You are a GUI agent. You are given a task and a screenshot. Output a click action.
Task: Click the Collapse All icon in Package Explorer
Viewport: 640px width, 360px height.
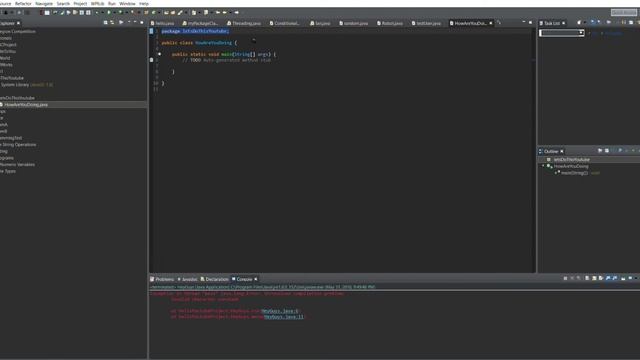coord(105,23)
